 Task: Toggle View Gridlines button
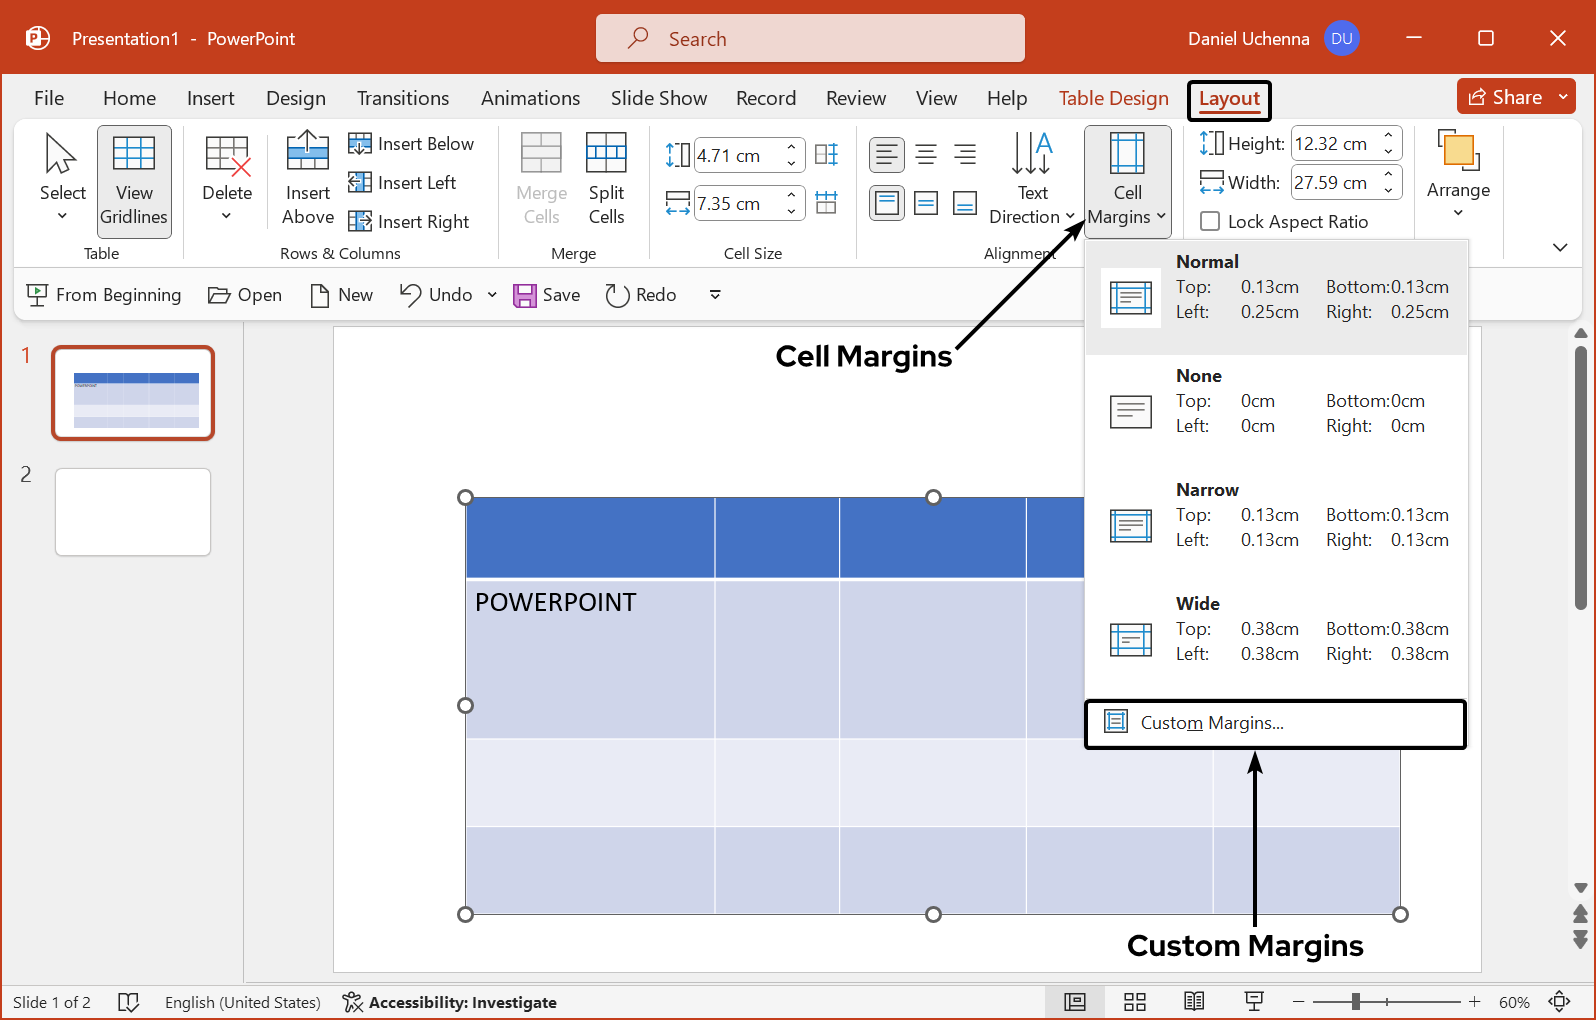(134, 181)
